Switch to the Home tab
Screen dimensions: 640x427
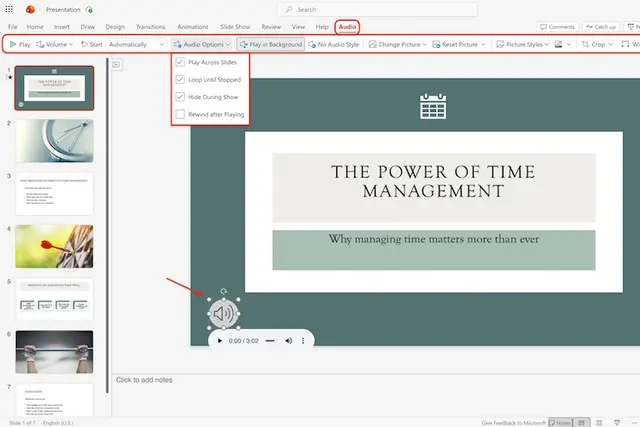coord(35,27)
